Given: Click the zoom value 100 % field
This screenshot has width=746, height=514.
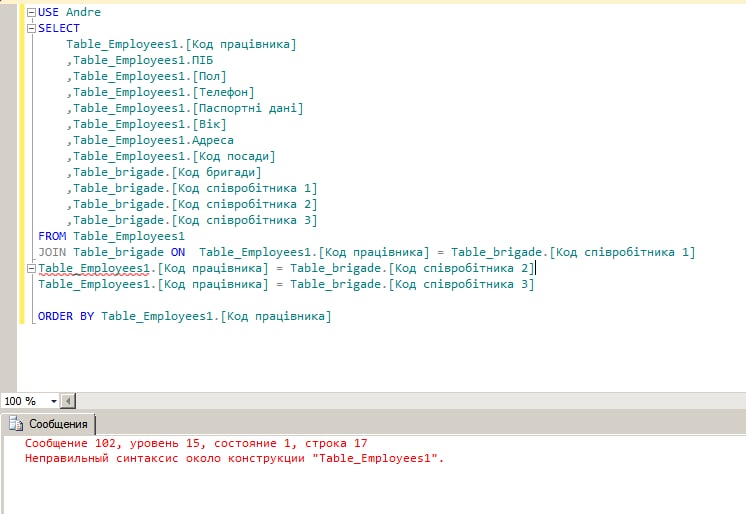Looking at the screenshot, I should (25, 401).
